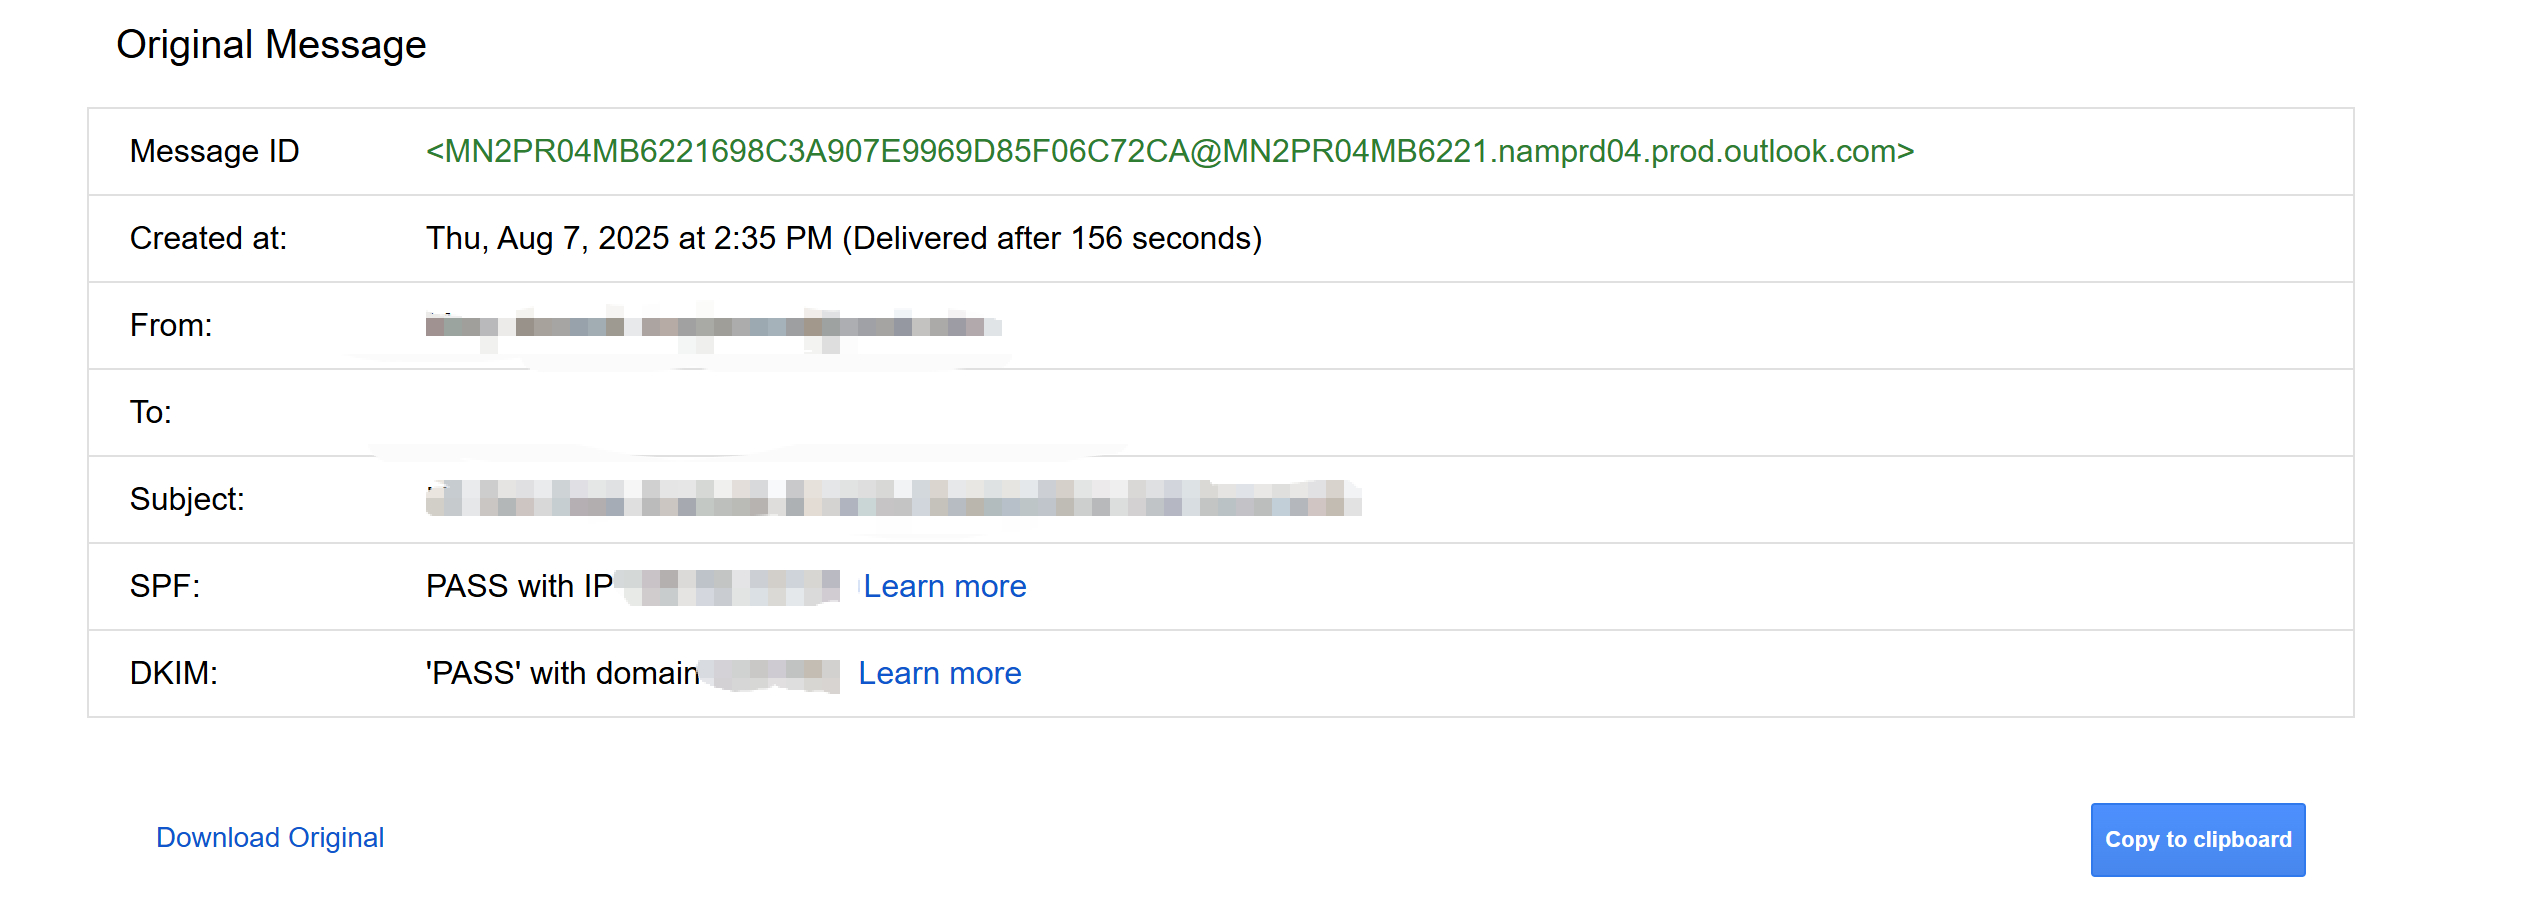Click the SPF label

coord(165,586)
